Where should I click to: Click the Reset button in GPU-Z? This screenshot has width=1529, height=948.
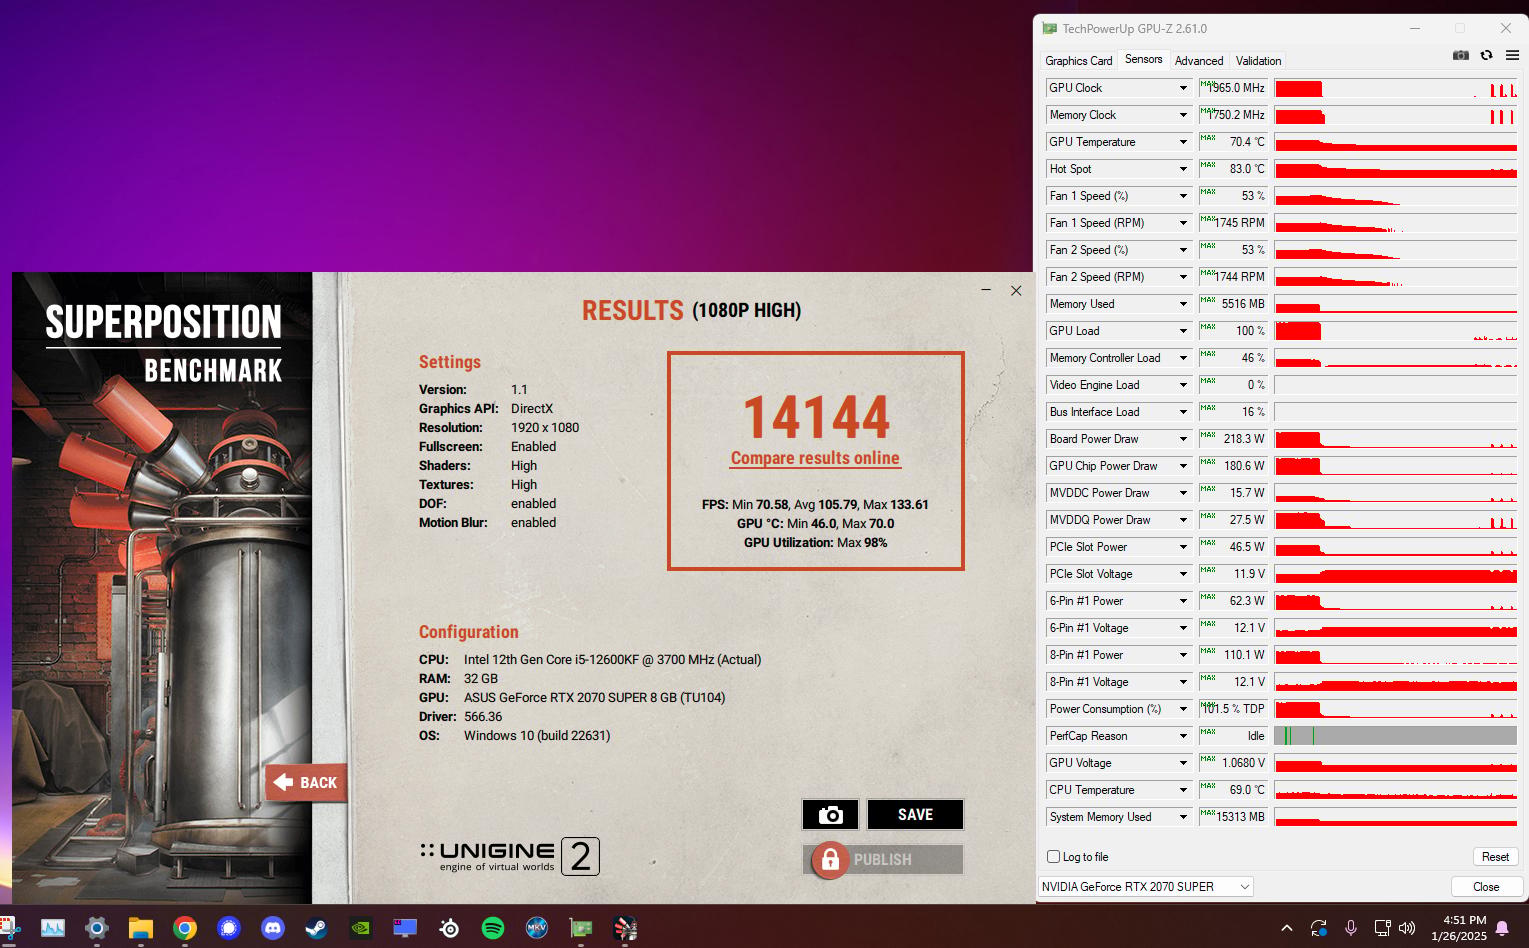[1495, 857]
